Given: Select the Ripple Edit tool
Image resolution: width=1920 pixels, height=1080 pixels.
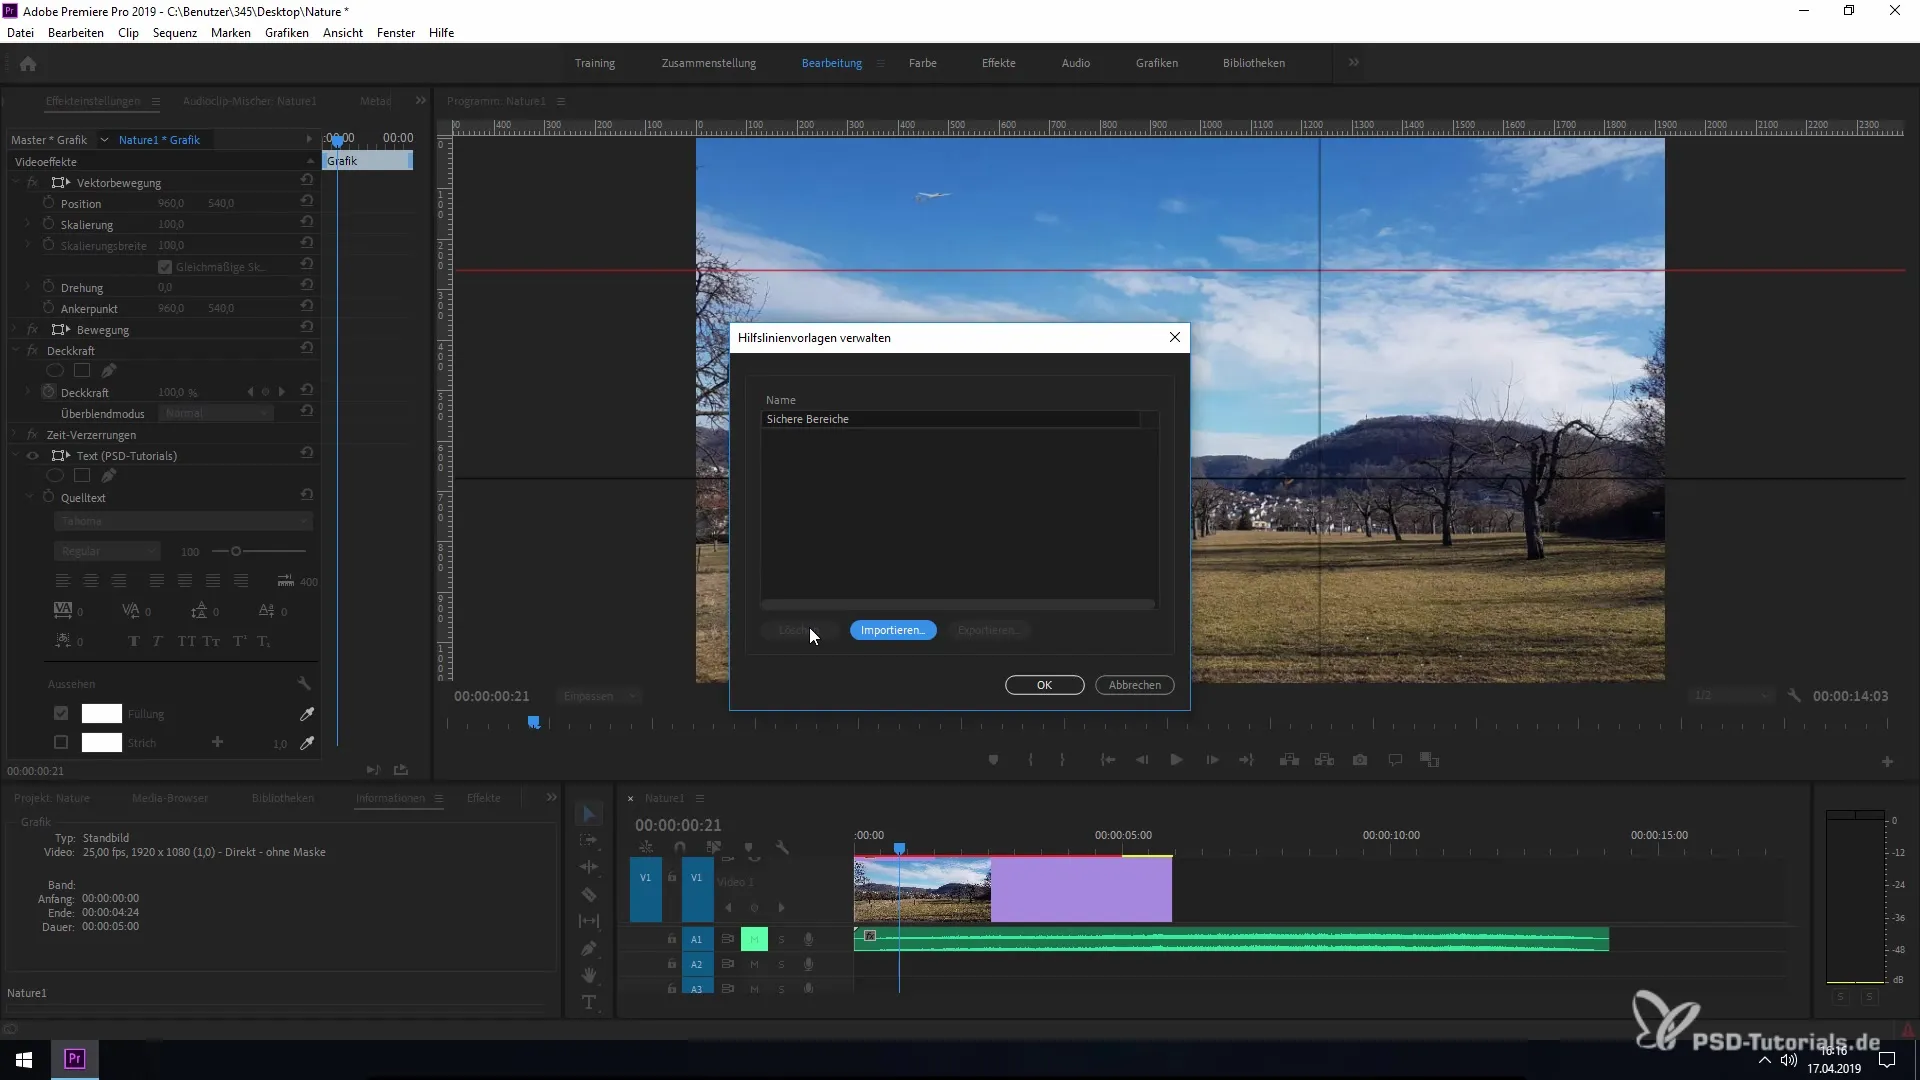Looking at the screenshot, I should (x=589, y=867).
